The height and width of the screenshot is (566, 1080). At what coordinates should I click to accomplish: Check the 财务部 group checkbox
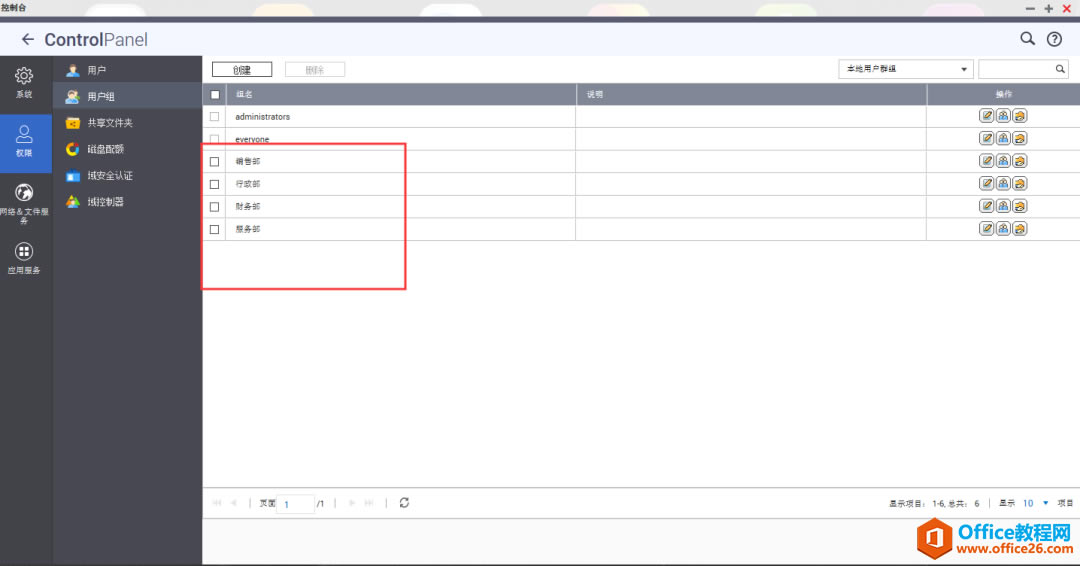click(214, 207)
